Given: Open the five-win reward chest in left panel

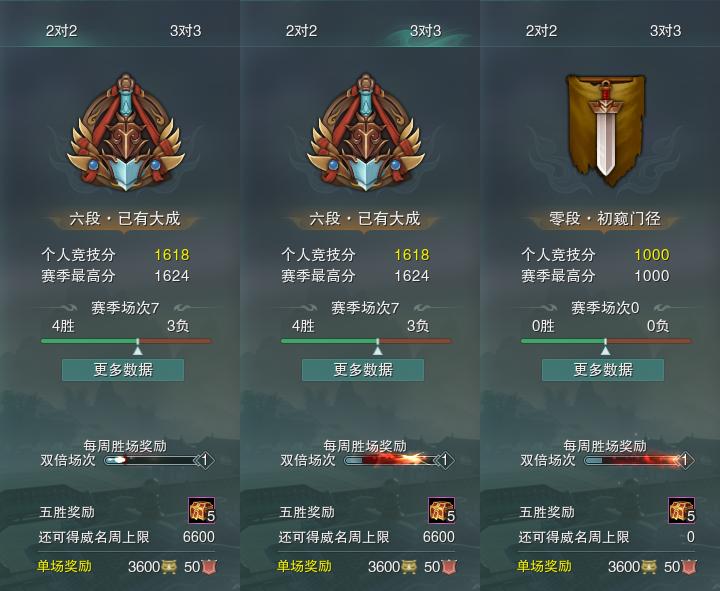Looking at the screenshot, I should point(202,510).
